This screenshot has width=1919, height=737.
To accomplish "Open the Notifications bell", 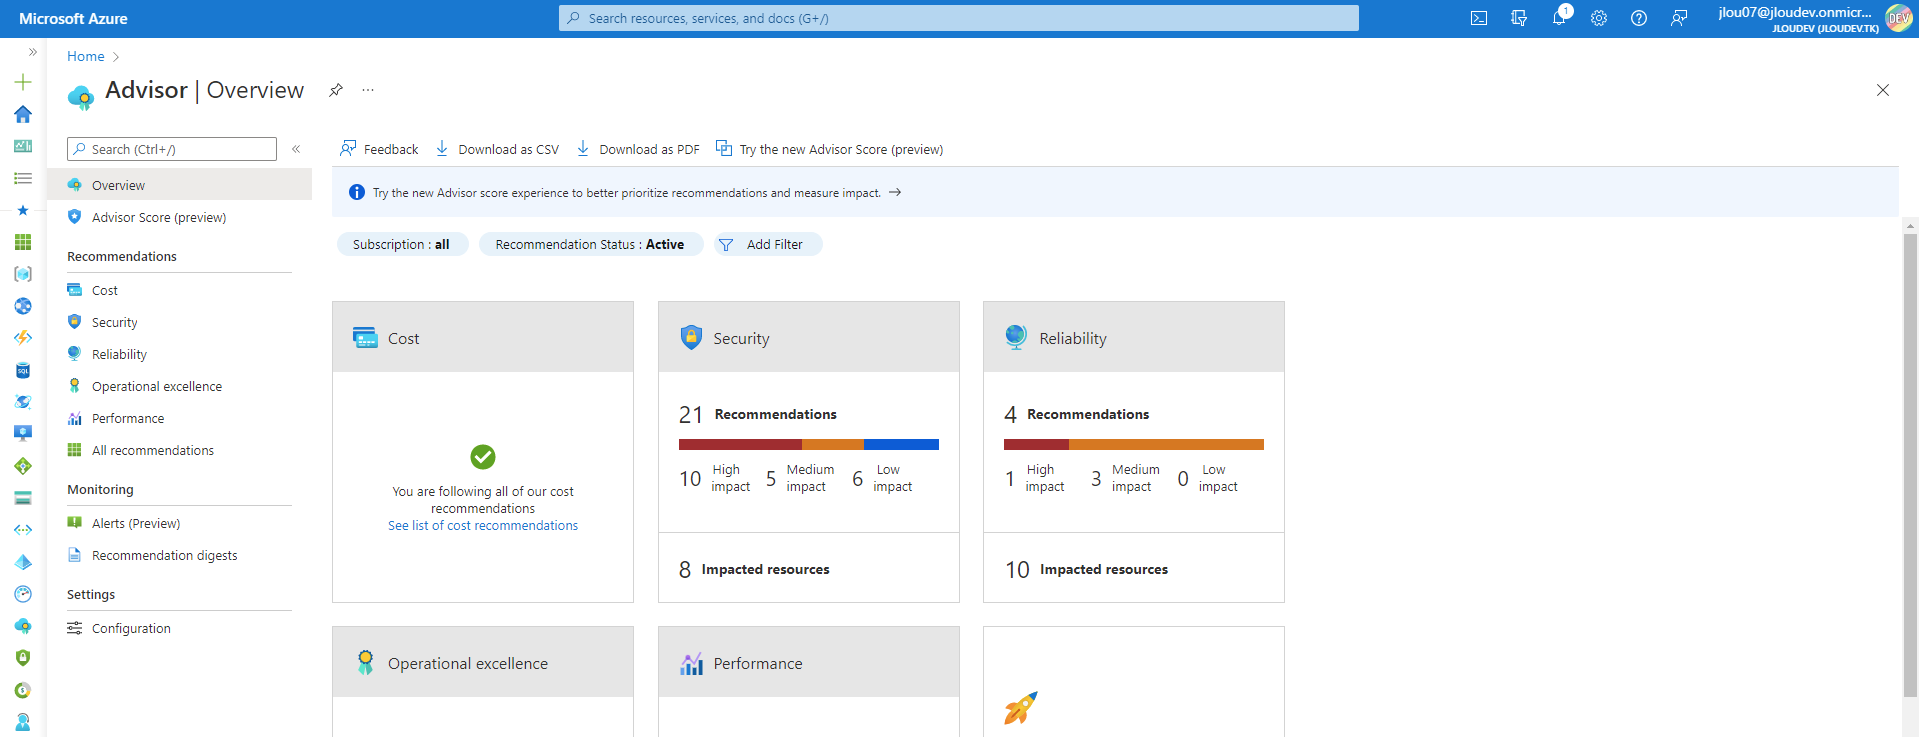I will coord(1559,18).
